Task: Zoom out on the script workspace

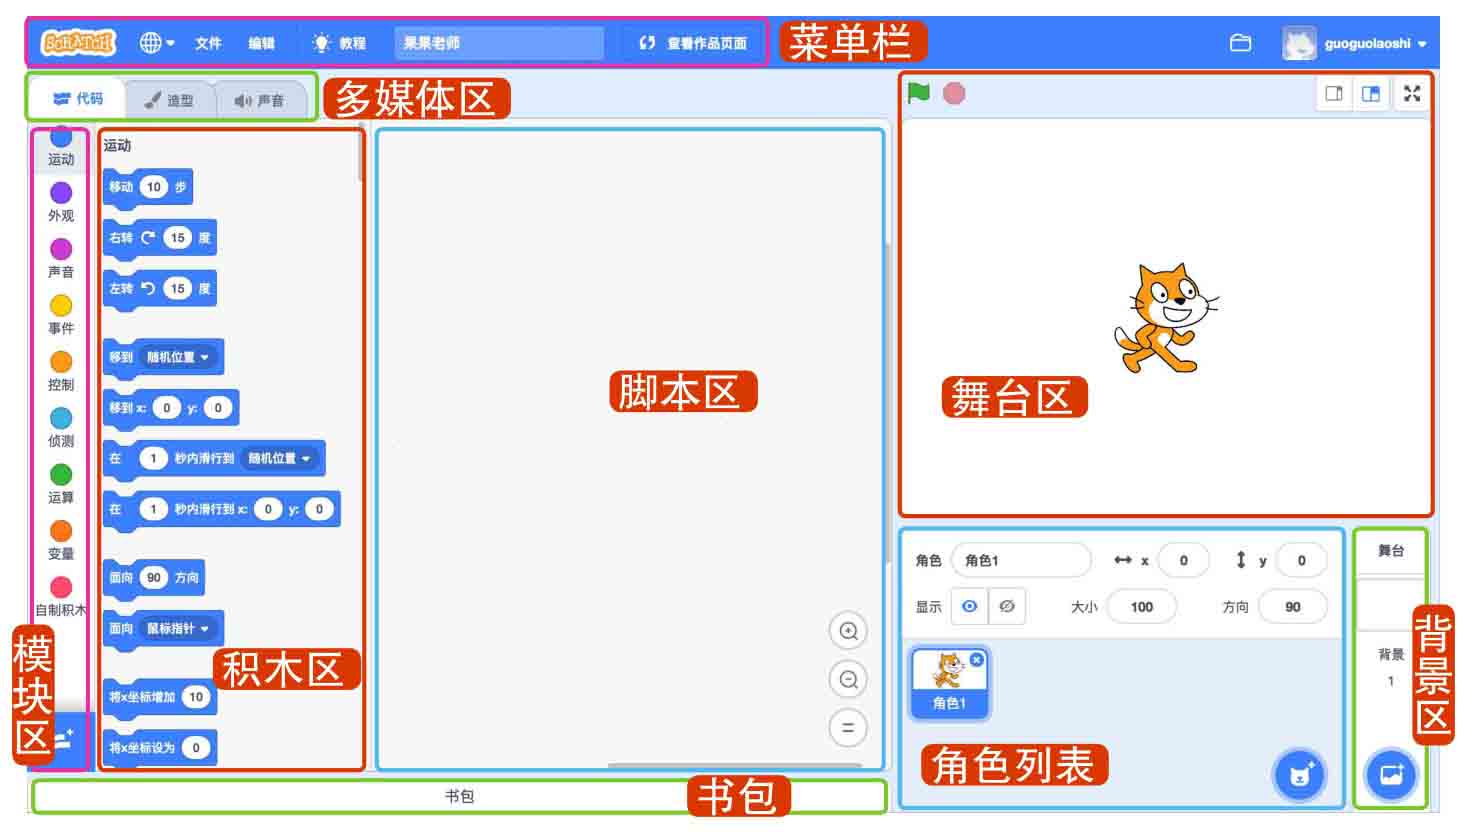Action: (848, 680)
